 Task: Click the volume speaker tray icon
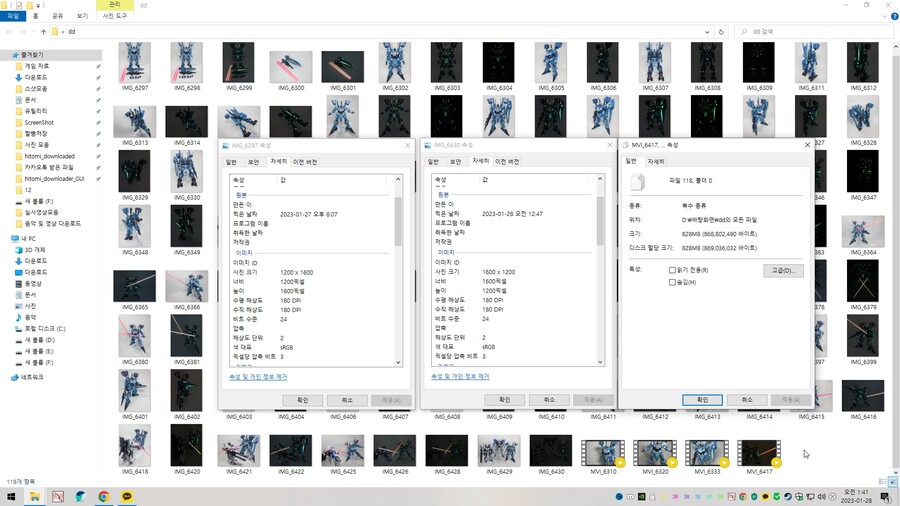tap(821, 497)
